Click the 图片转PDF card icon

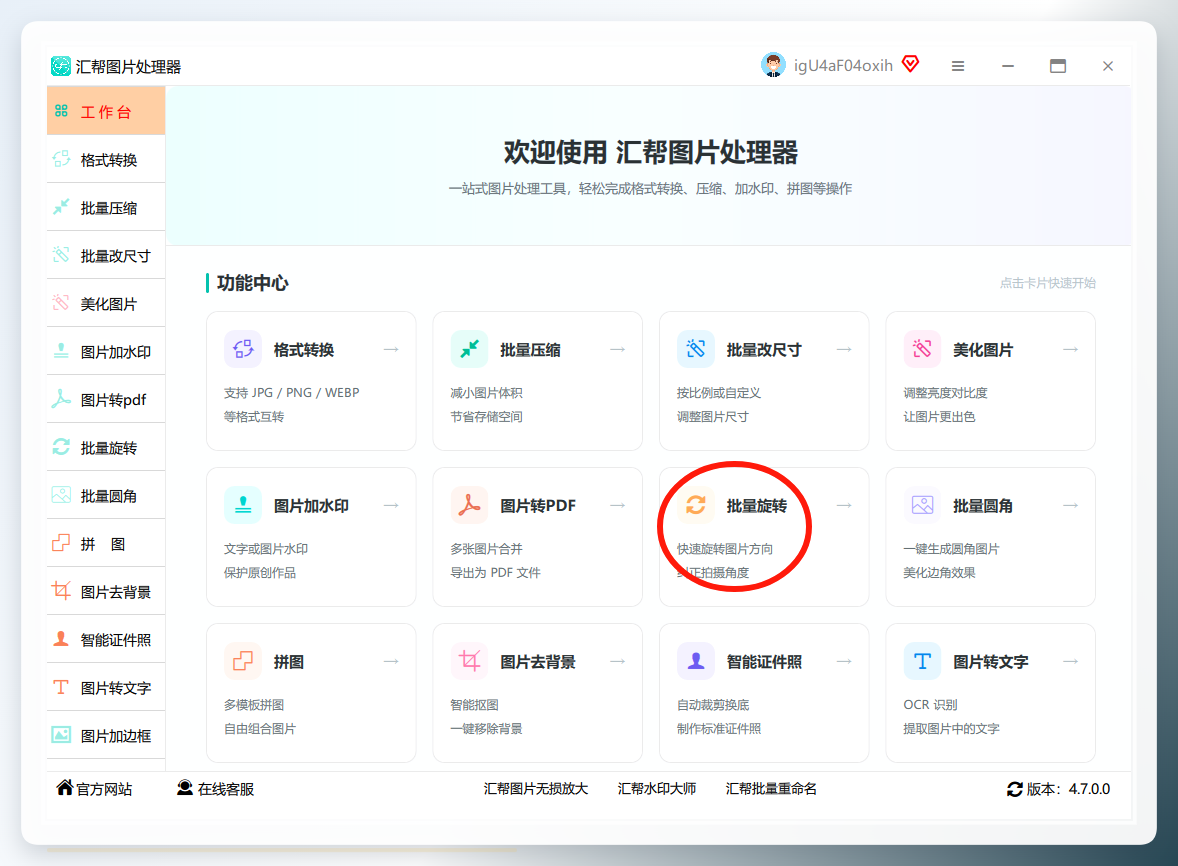(470, 505)
